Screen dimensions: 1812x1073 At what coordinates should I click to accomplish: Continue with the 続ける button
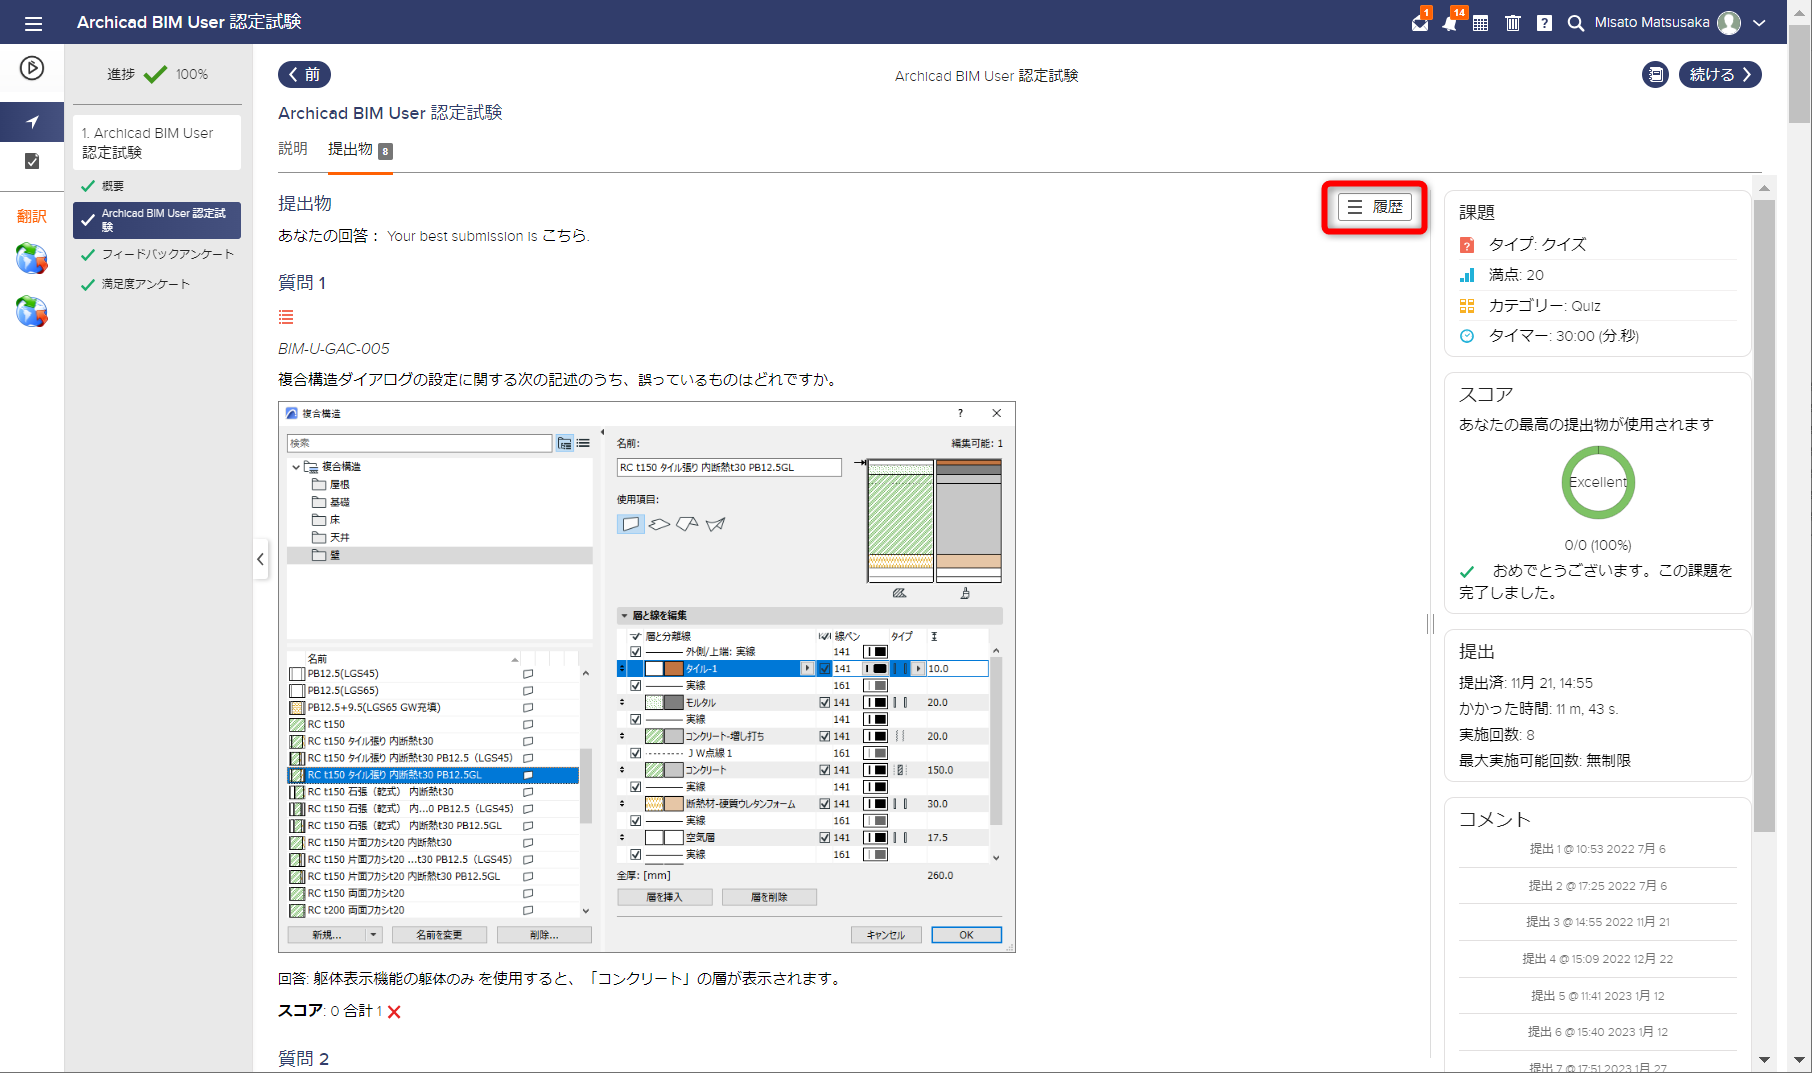(x=1720, y=74)
